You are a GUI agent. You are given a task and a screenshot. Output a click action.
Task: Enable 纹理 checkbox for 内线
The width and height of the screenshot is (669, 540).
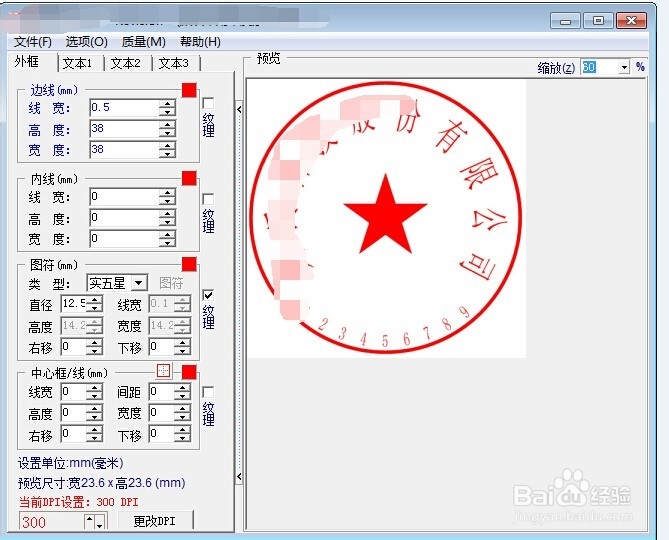click(208, 199)
